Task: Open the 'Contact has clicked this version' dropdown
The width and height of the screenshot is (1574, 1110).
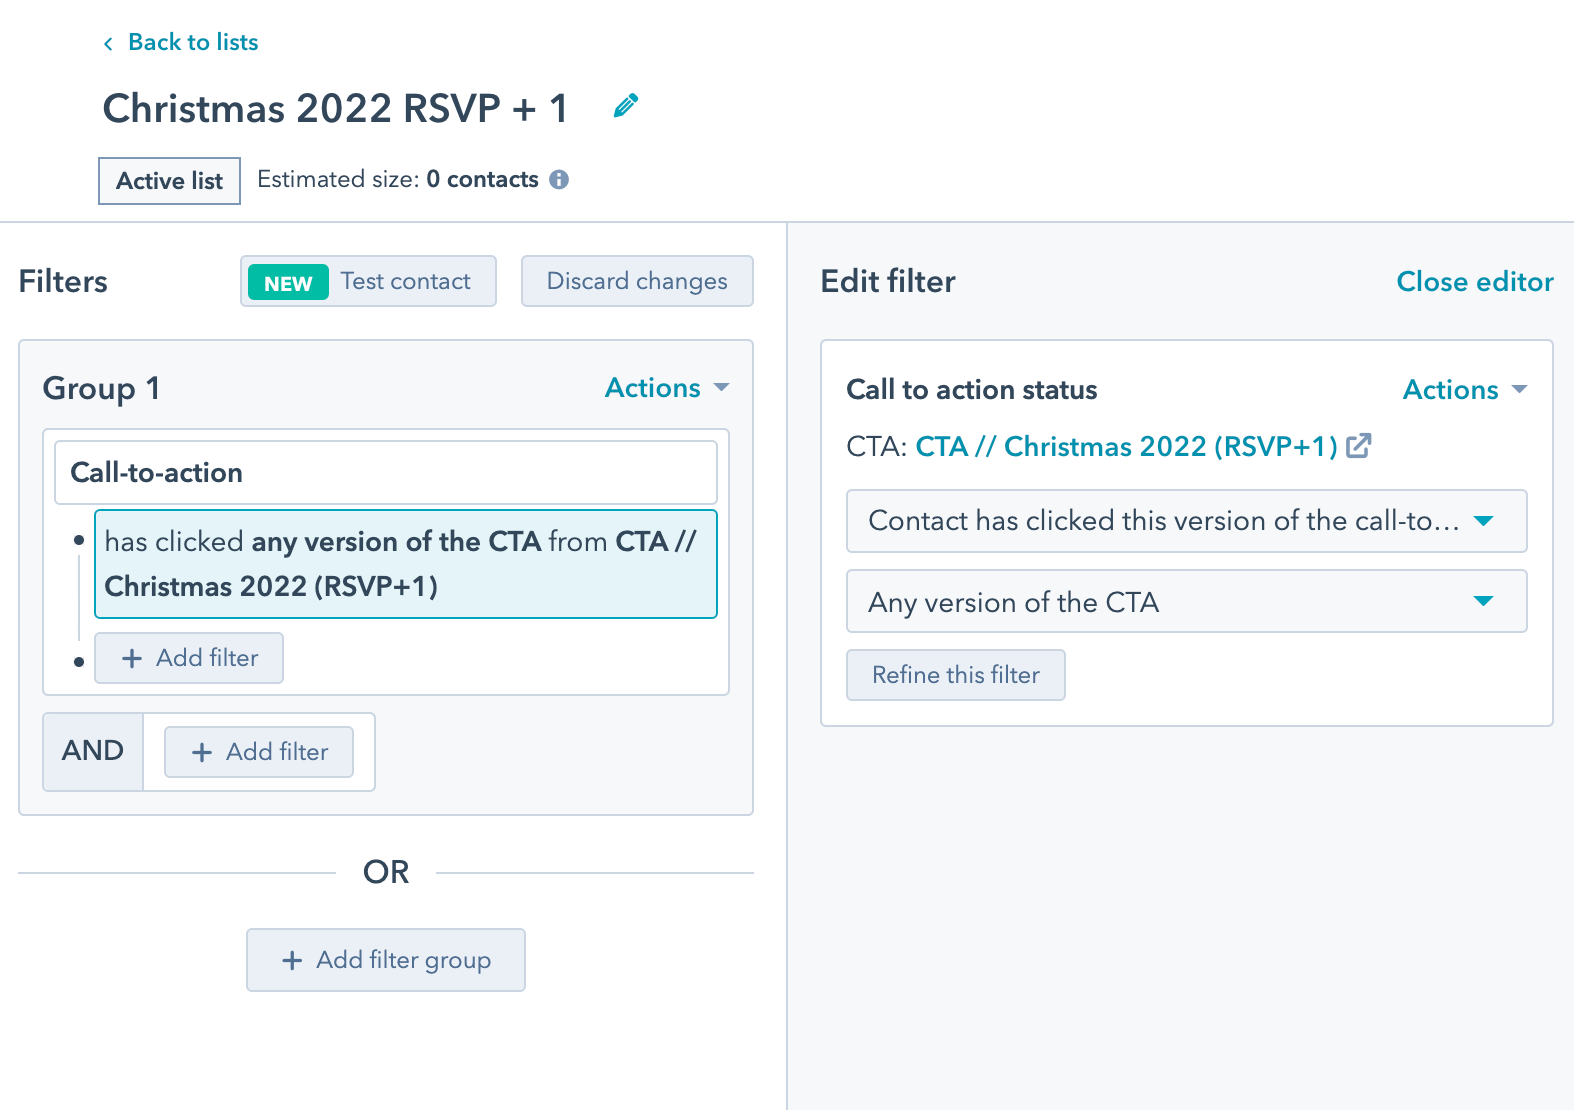Action: [1186, 521]
